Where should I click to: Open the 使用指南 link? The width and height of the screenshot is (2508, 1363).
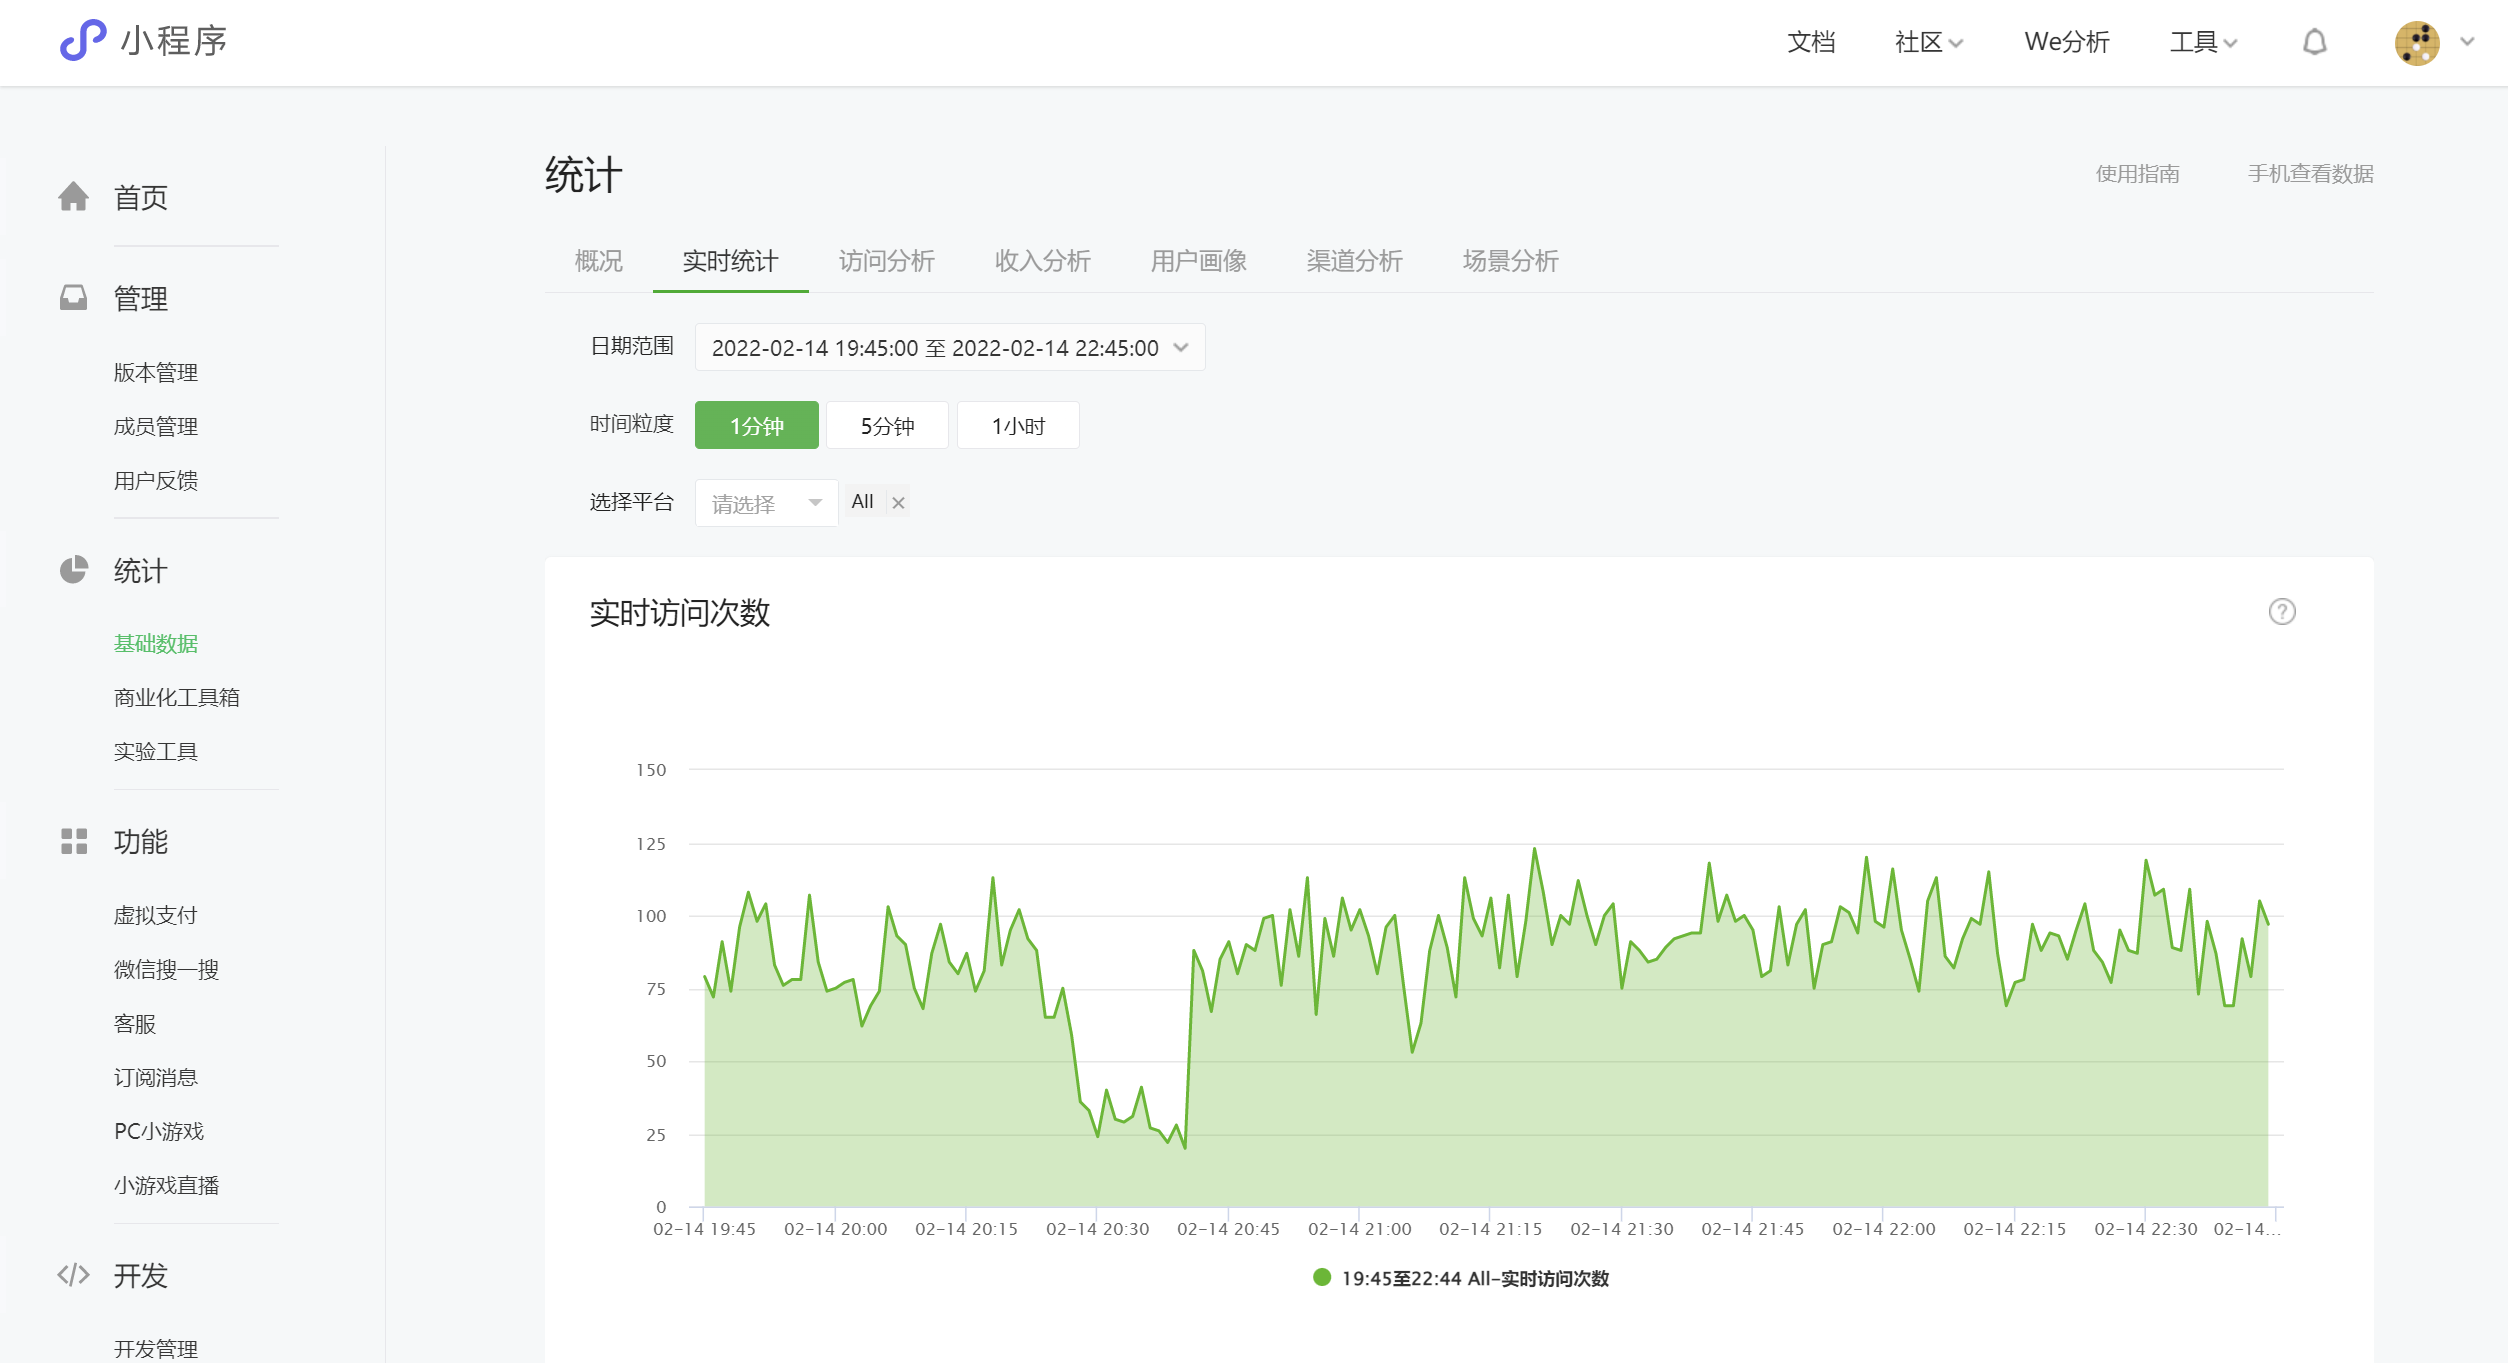pos(2137,174)
